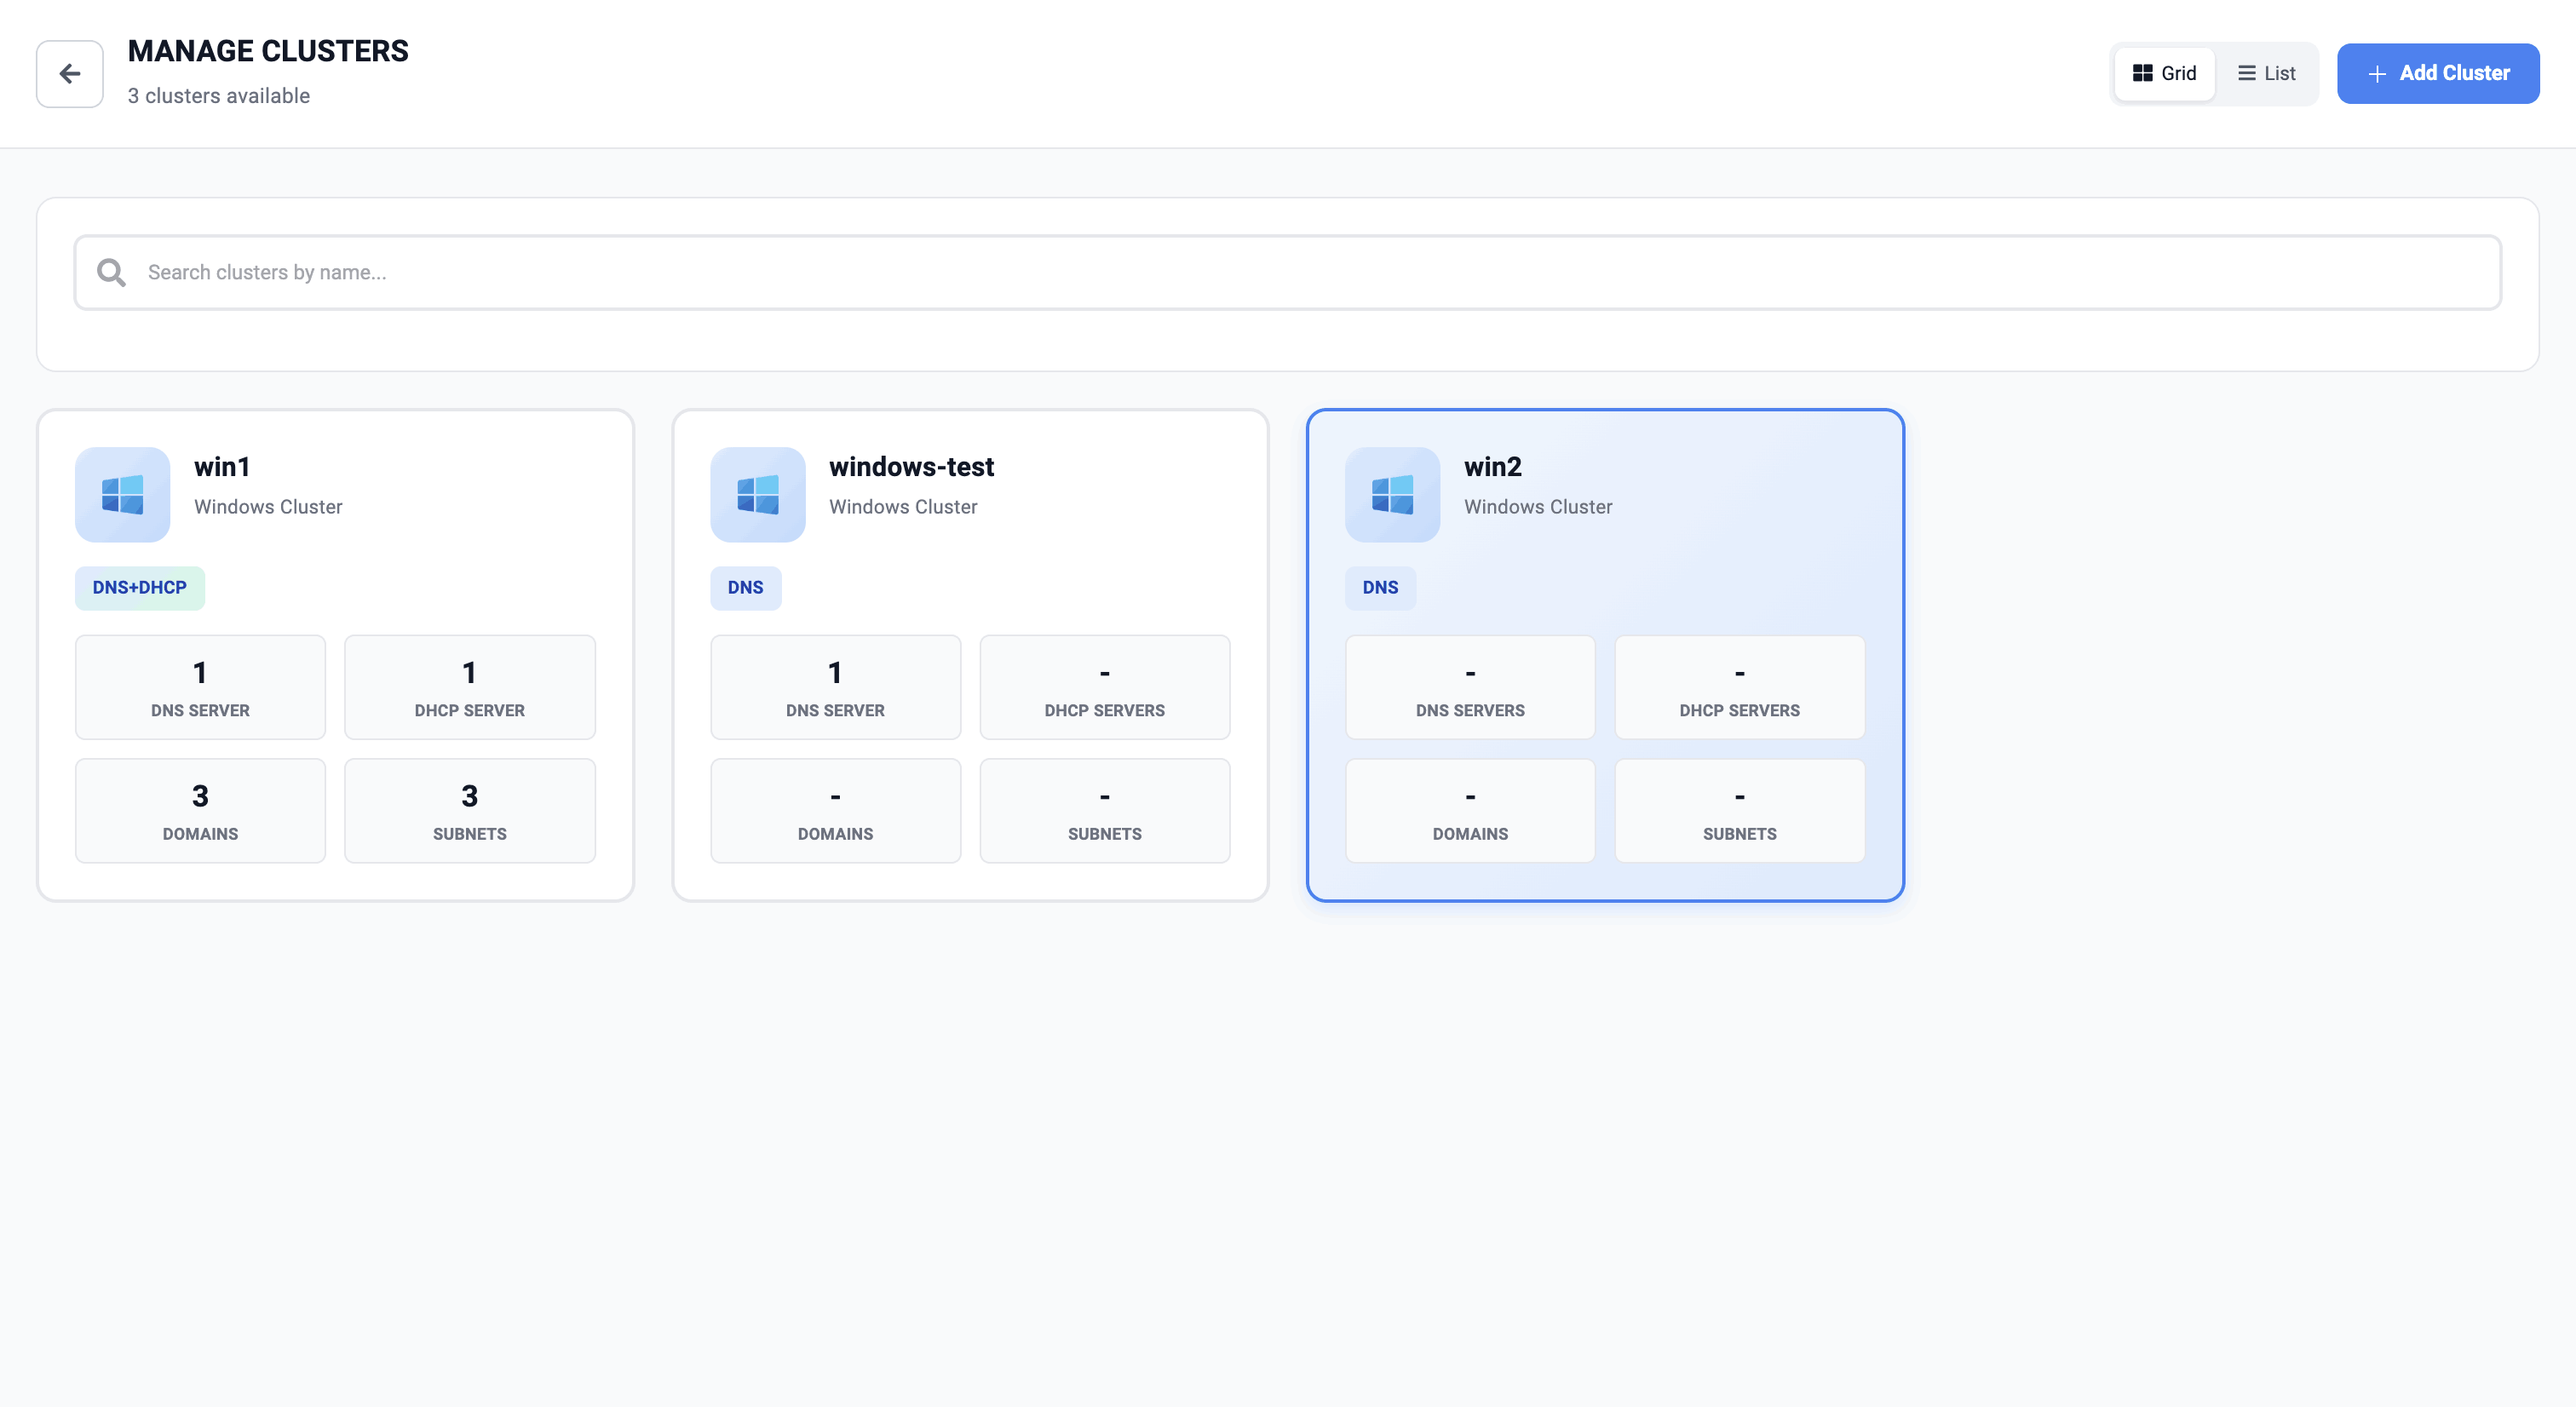Switch to Grid view
This screenshot has width=2576, height=1407.
click(x=2165, y=73)
